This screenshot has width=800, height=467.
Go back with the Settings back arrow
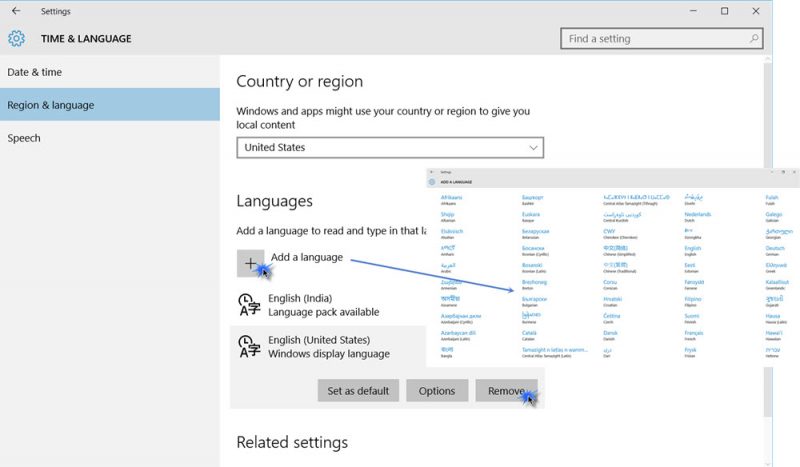click(x=16, y=11)
